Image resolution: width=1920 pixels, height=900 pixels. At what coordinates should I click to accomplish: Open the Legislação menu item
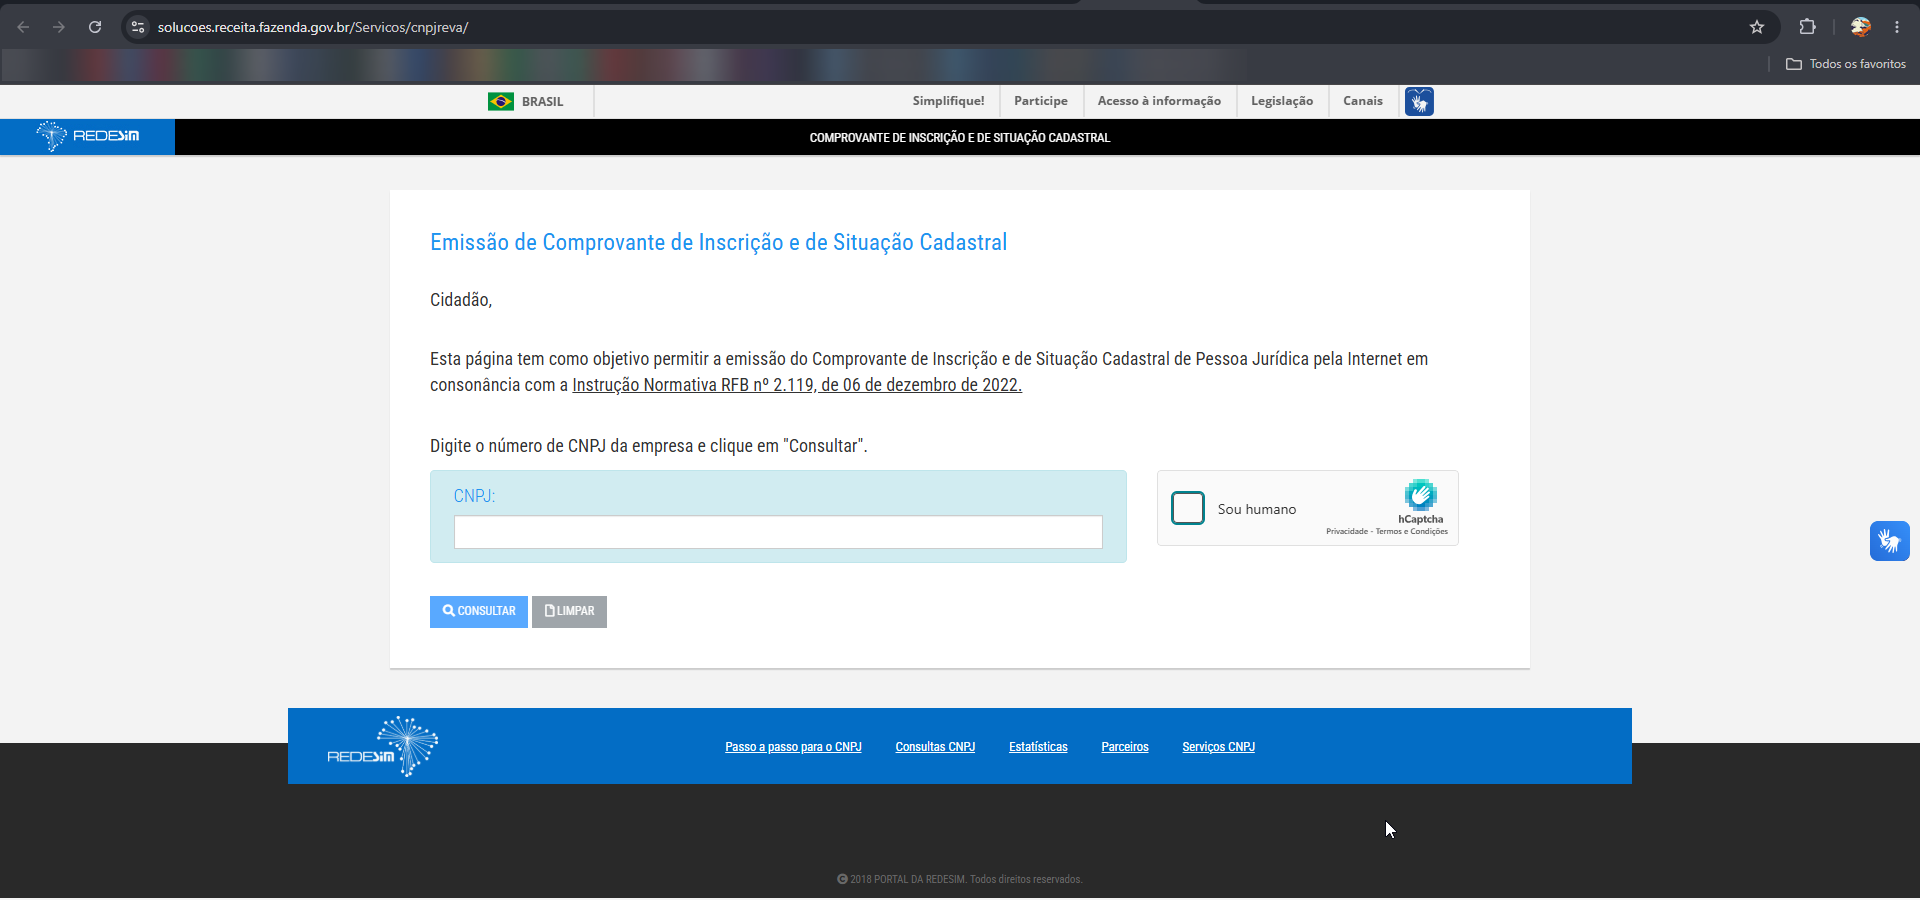pyautogui.click(x=1282, y=101)
